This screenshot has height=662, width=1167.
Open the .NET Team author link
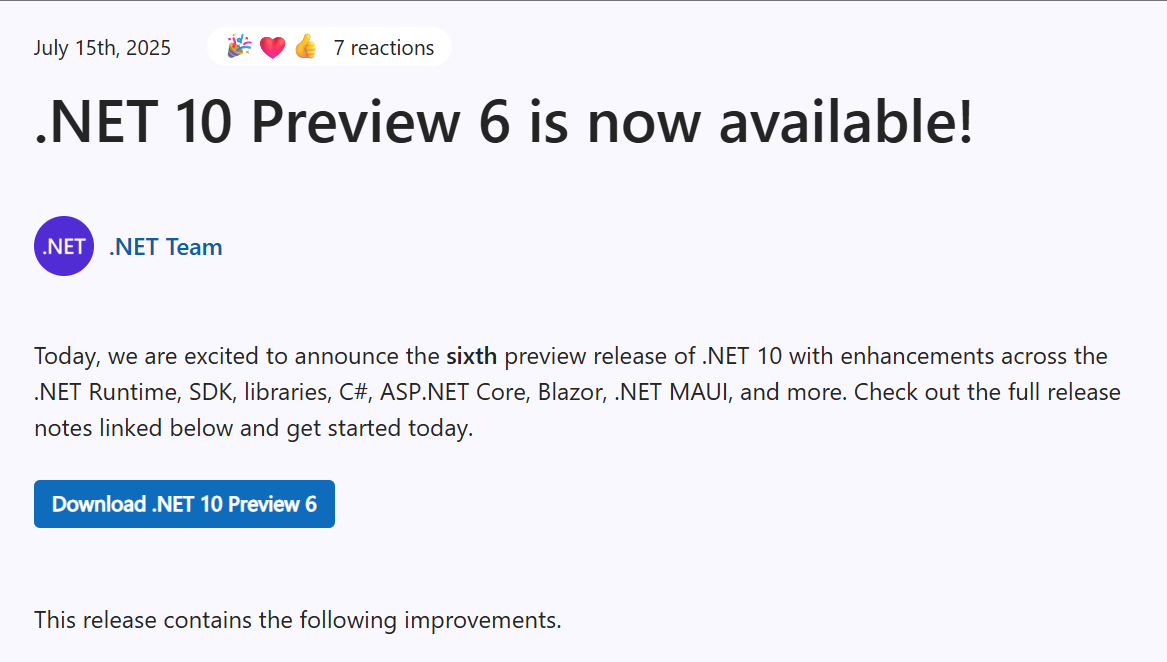(165, 246)
